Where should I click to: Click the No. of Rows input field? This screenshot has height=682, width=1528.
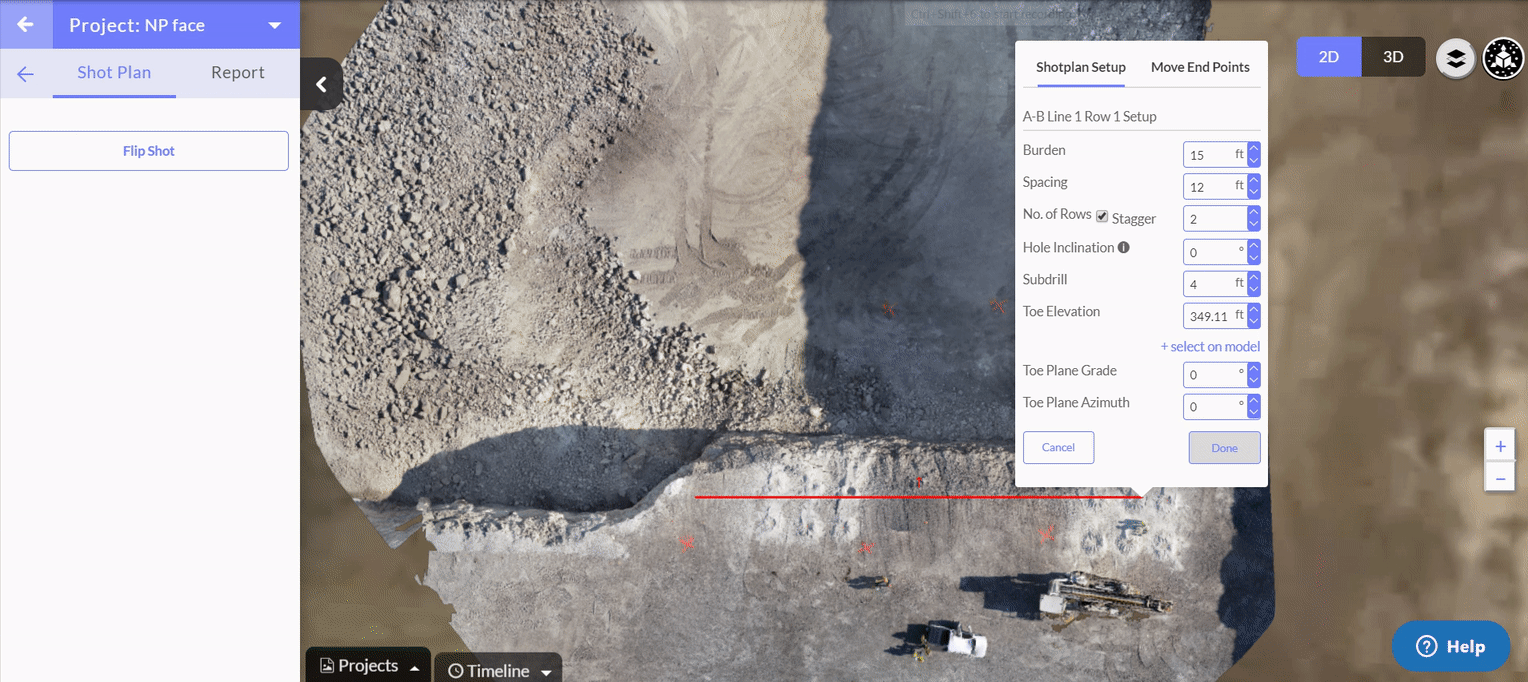[1215, 219]
